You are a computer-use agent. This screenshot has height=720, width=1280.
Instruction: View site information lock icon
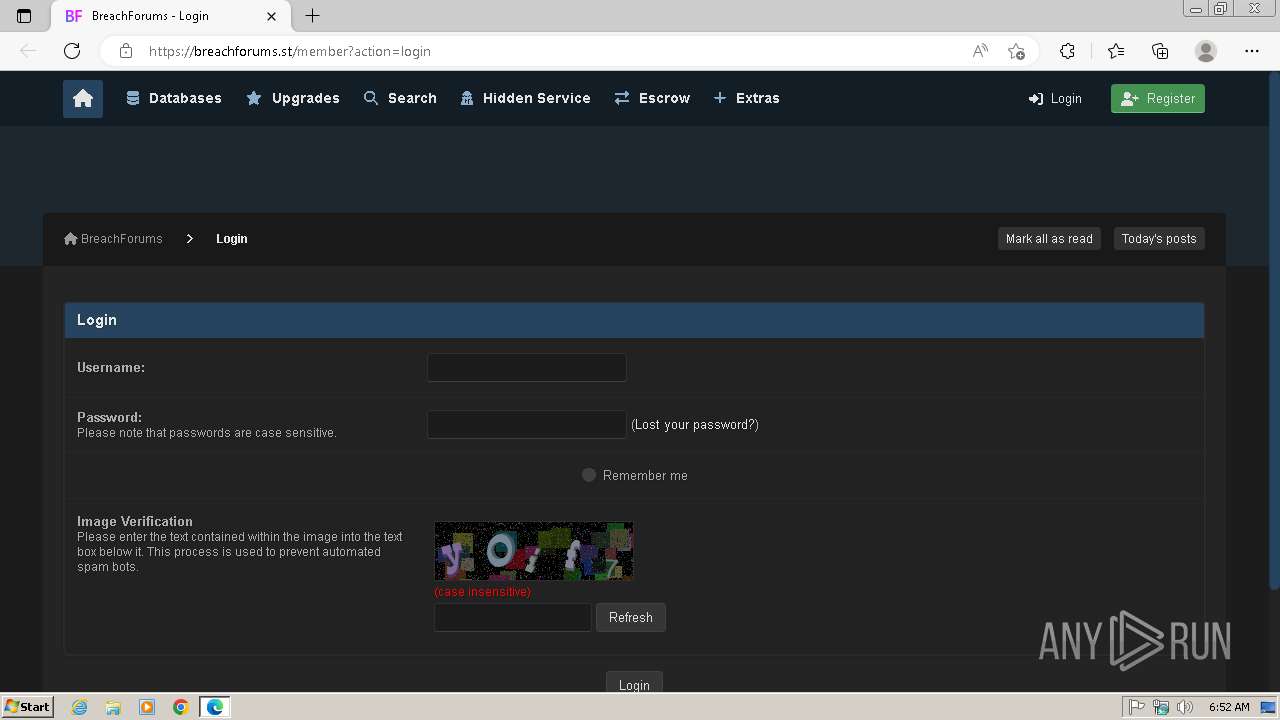(126, 51)
